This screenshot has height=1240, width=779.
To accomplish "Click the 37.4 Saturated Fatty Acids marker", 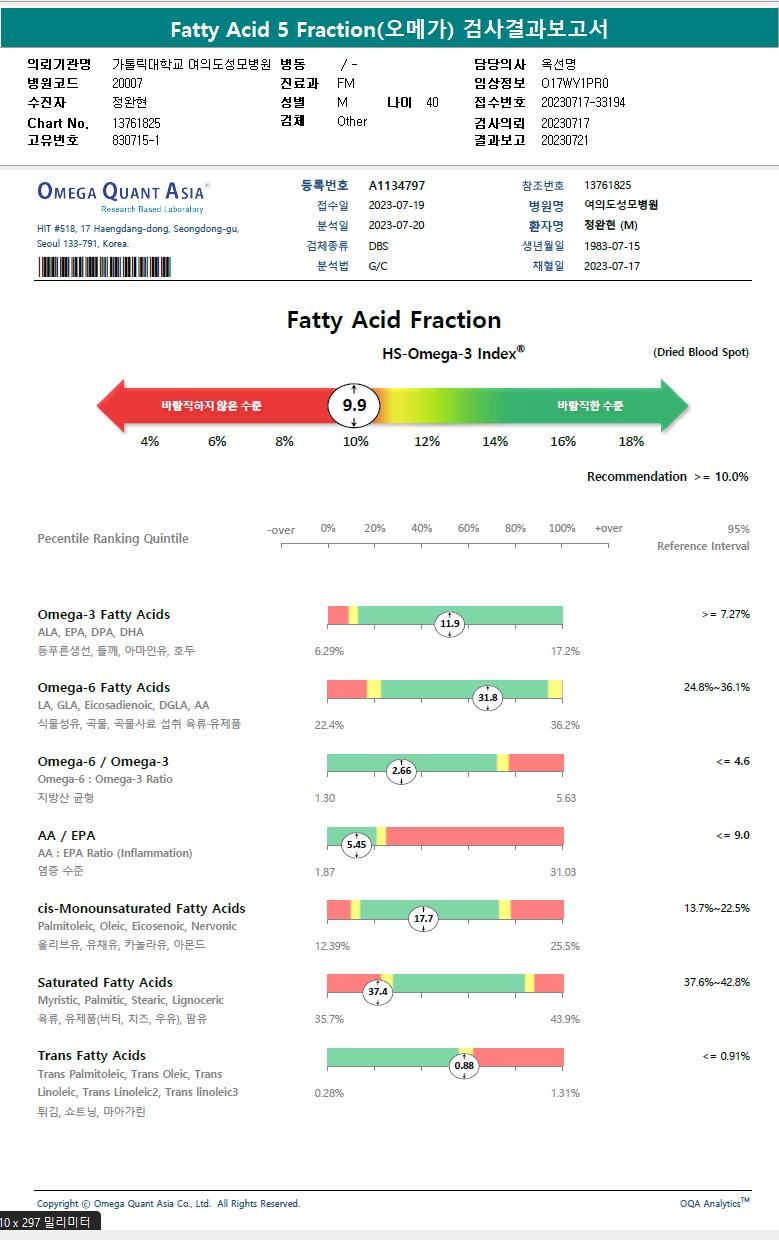I will click(378, 992).
